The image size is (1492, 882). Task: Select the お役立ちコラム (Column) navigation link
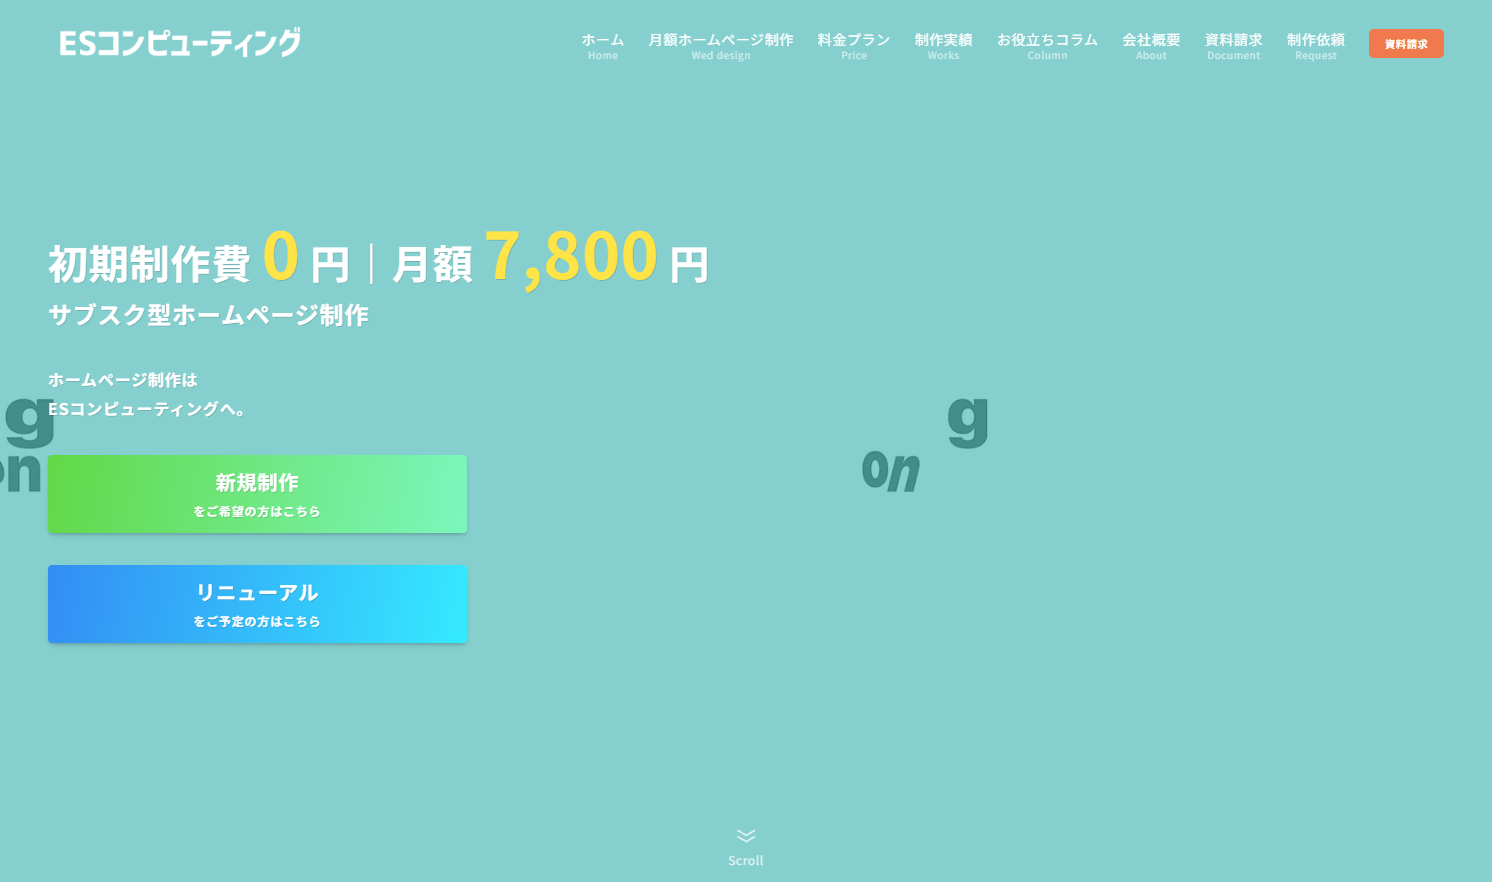1046,41
